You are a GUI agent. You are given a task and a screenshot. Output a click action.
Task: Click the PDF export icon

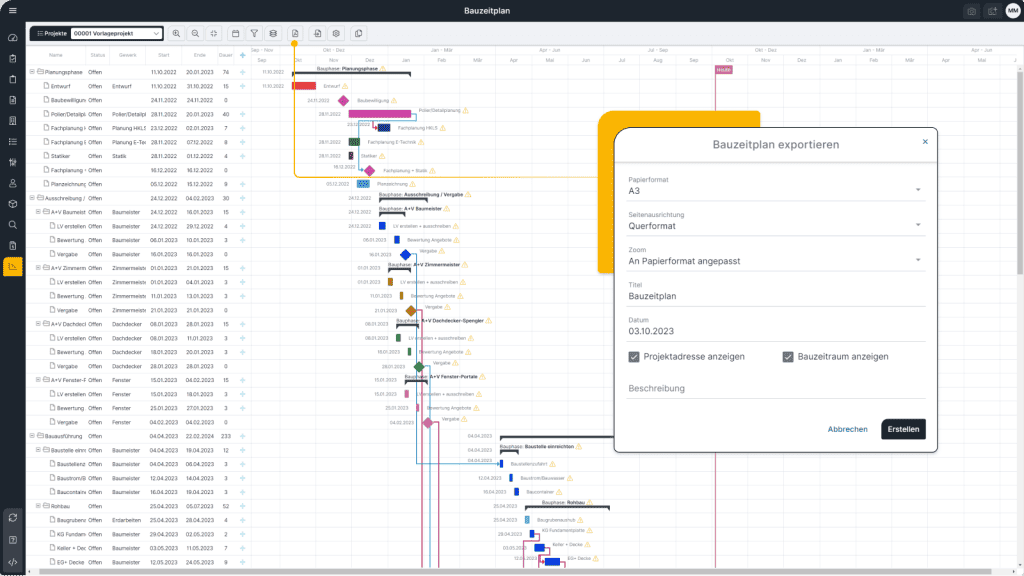(x=296, y=33)
